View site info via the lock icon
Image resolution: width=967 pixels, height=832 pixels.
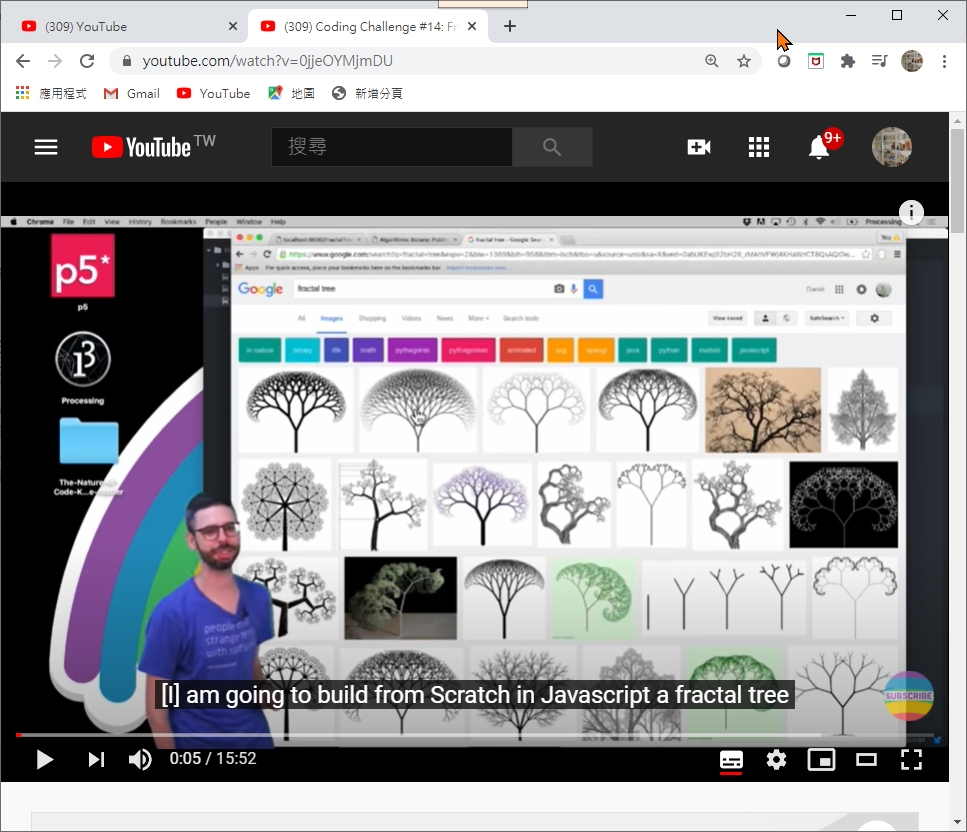pos(126,61)
